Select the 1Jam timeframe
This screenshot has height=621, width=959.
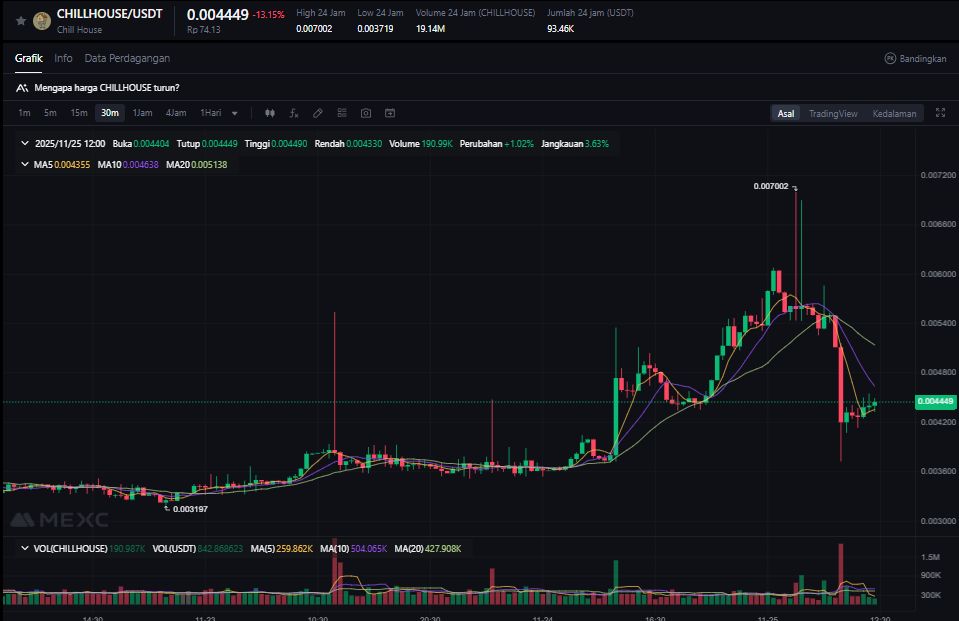tap(142, 113)
